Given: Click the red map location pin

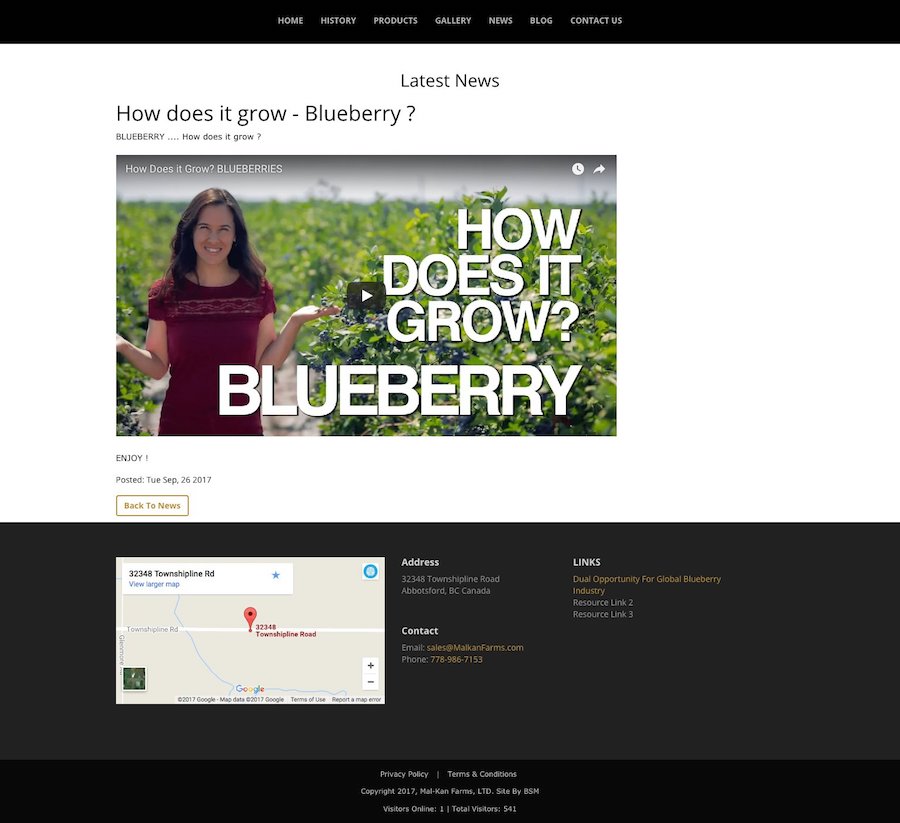Looking at the screenshot, I should (250, 619).
